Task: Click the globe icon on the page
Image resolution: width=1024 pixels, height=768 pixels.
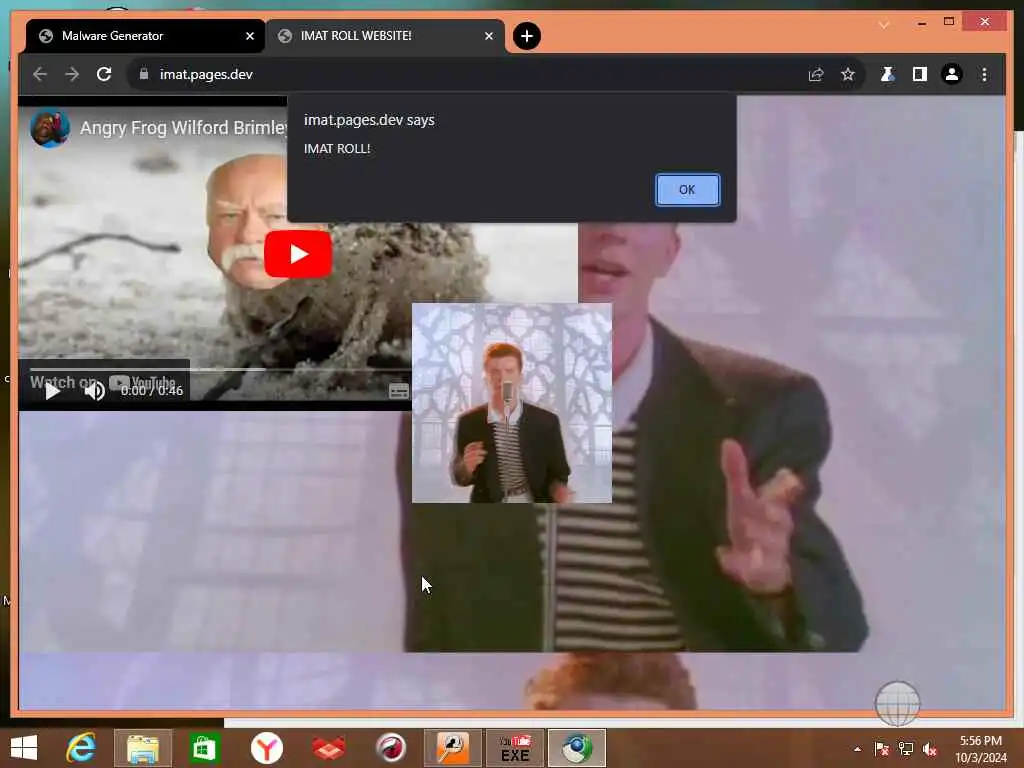Action: (x=897, y=703)
